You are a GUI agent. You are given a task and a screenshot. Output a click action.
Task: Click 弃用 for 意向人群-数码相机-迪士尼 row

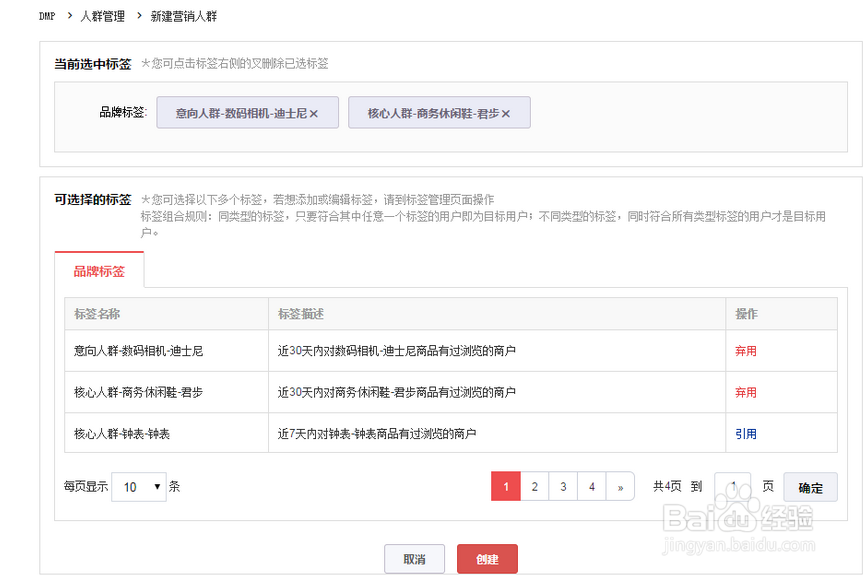746,351
